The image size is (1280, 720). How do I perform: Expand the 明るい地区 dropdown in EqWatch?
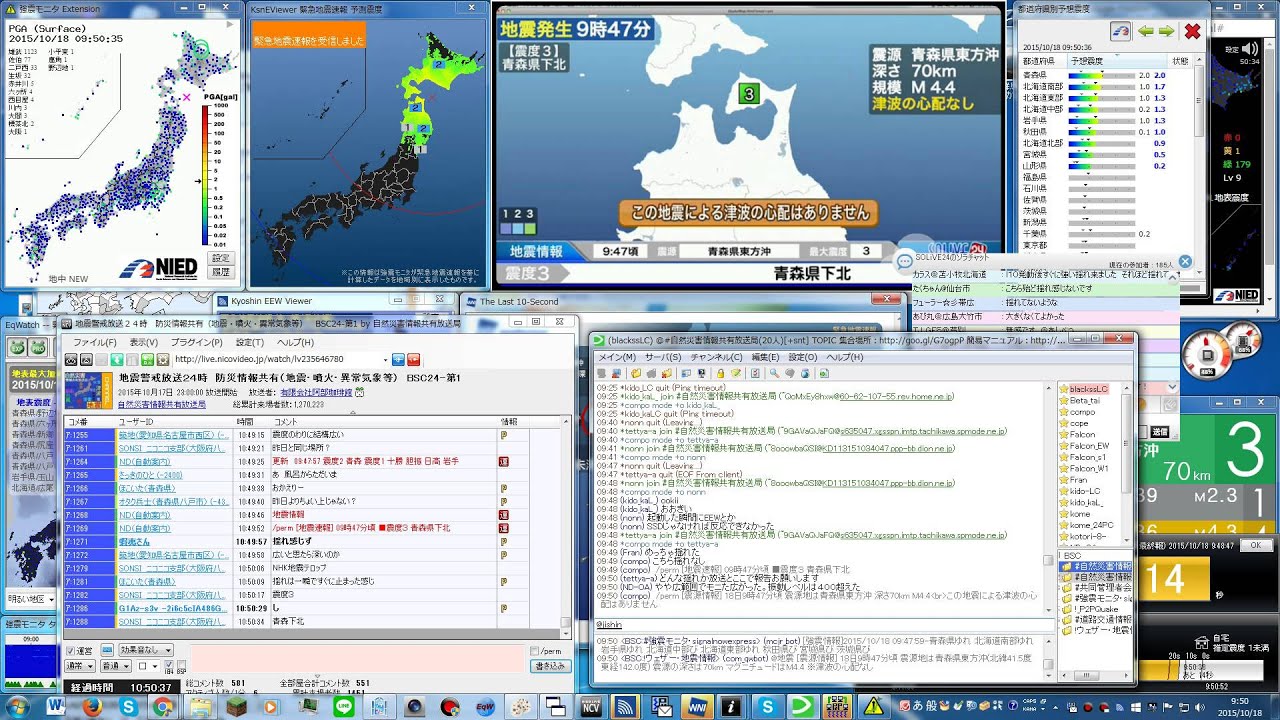pyautogui.click(x=51, y=599)
